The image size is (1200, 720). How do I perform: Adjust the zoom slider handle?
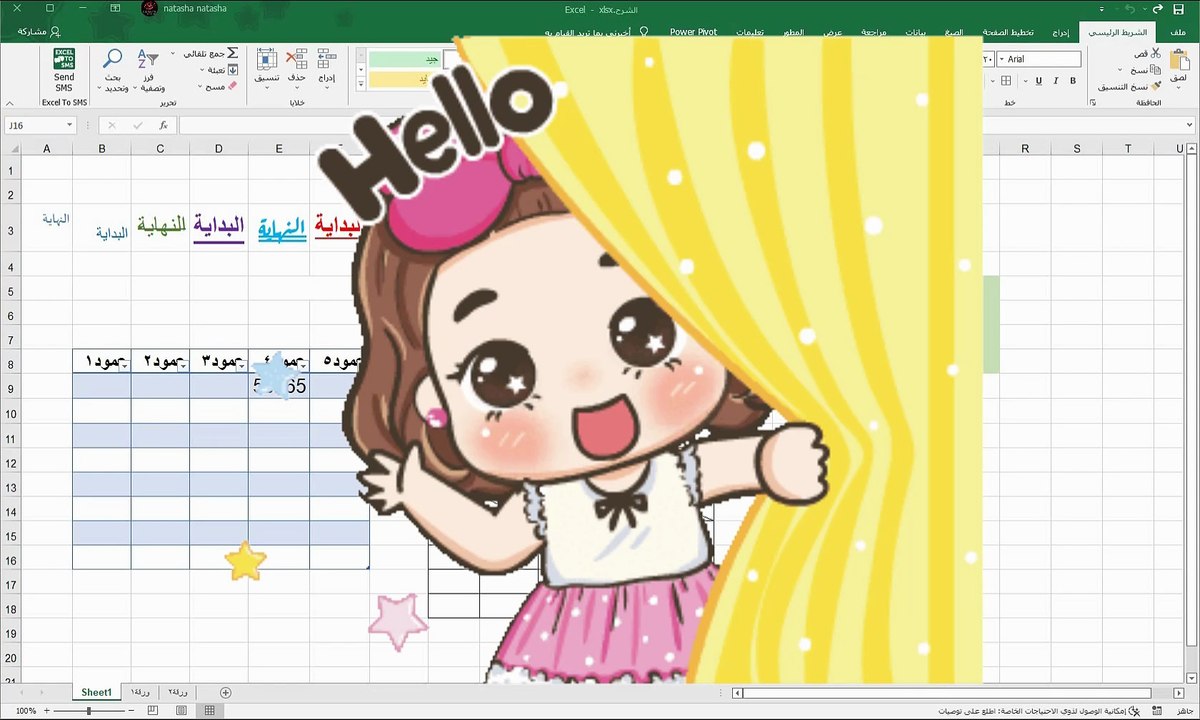coord(89,711)
